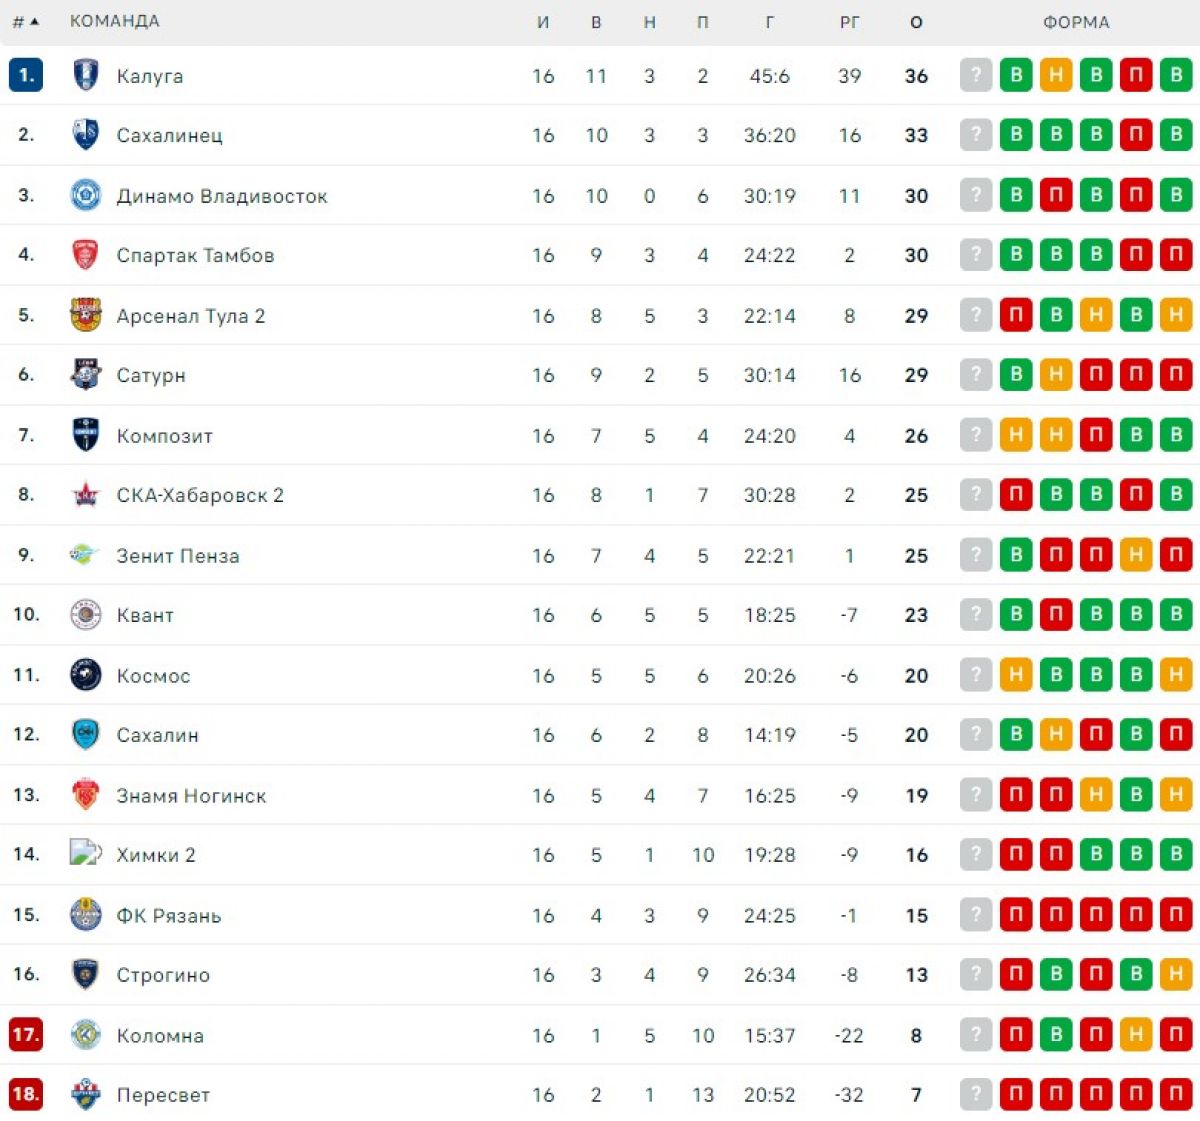Viewport: 1200px width, 1121px height.
Task: Open Динамо Владивосток crest icon
Action: point(86,195)
